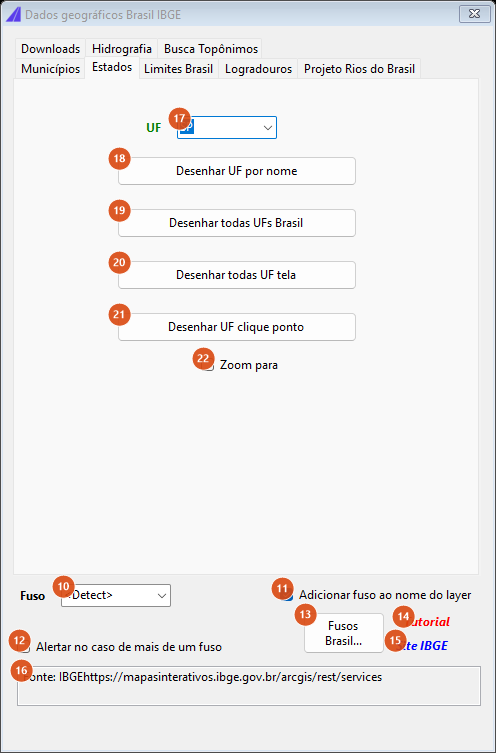Image resolution: width=496 pixels, height=753 pixels.
Task: Switch to the Municípios tab
Action: (x=50, y=69)
